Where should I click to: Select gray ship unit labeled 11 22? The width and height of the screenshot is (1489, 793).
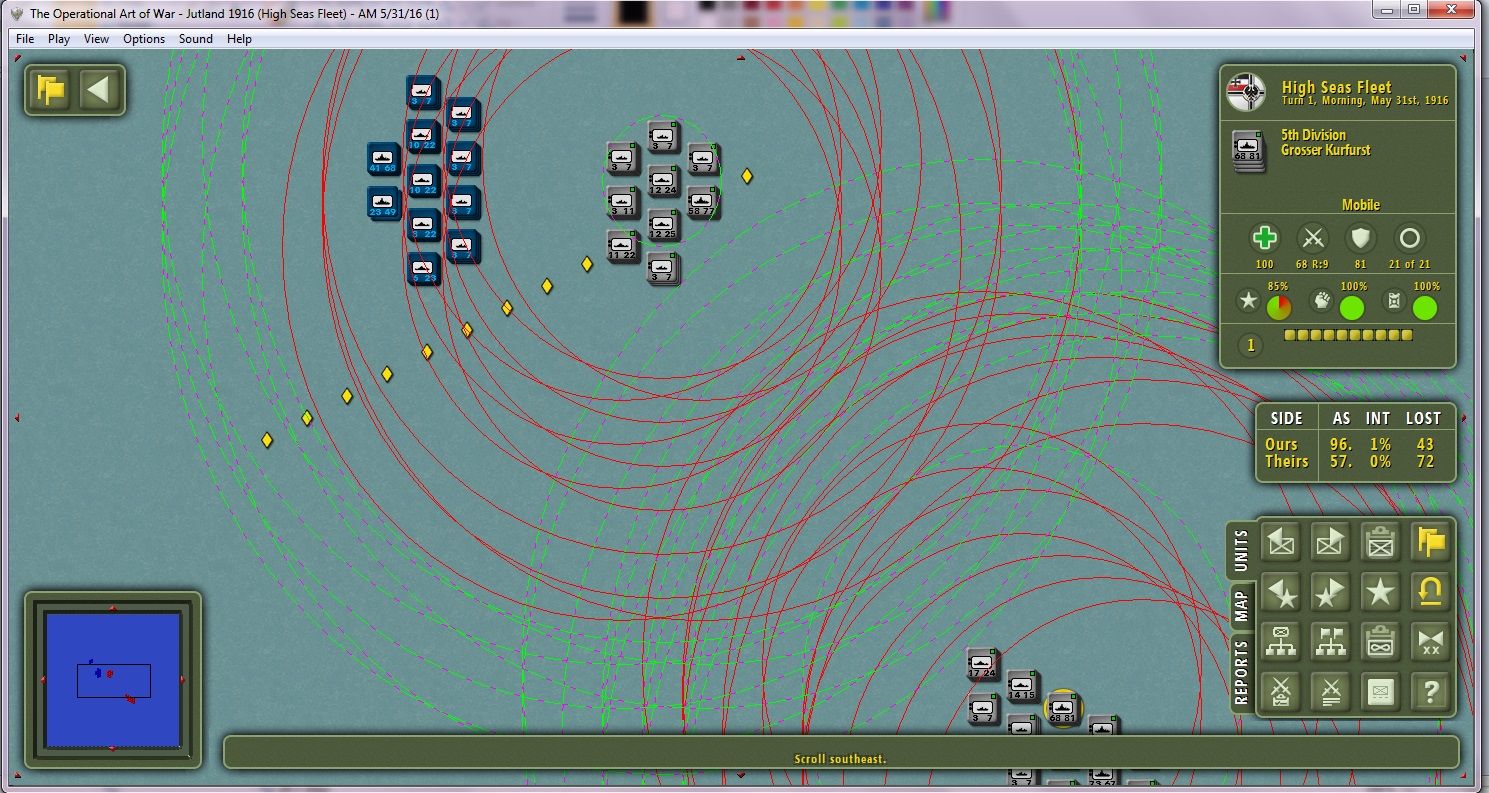622,246
